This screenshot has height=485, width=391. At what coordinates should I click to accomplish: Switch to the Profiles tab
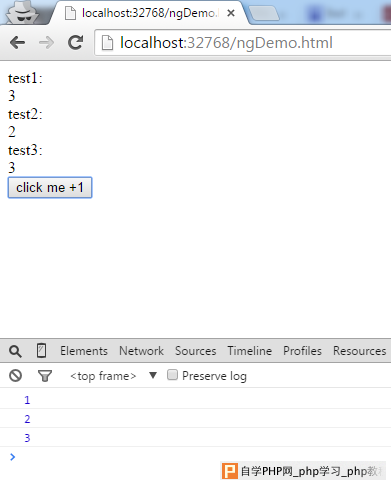click(302, 351)
